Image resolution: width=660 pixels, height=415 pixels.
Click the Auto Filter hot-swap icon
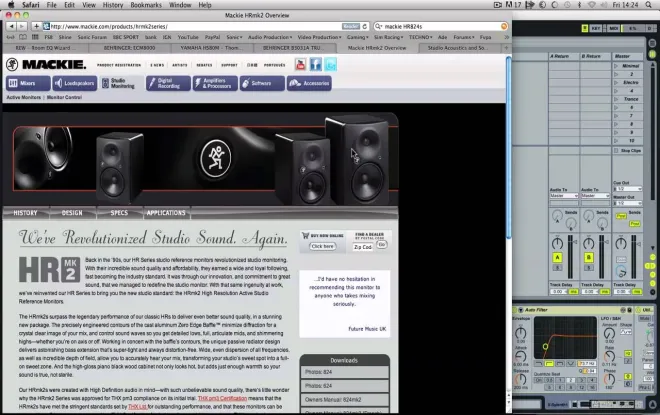point(623,310)
